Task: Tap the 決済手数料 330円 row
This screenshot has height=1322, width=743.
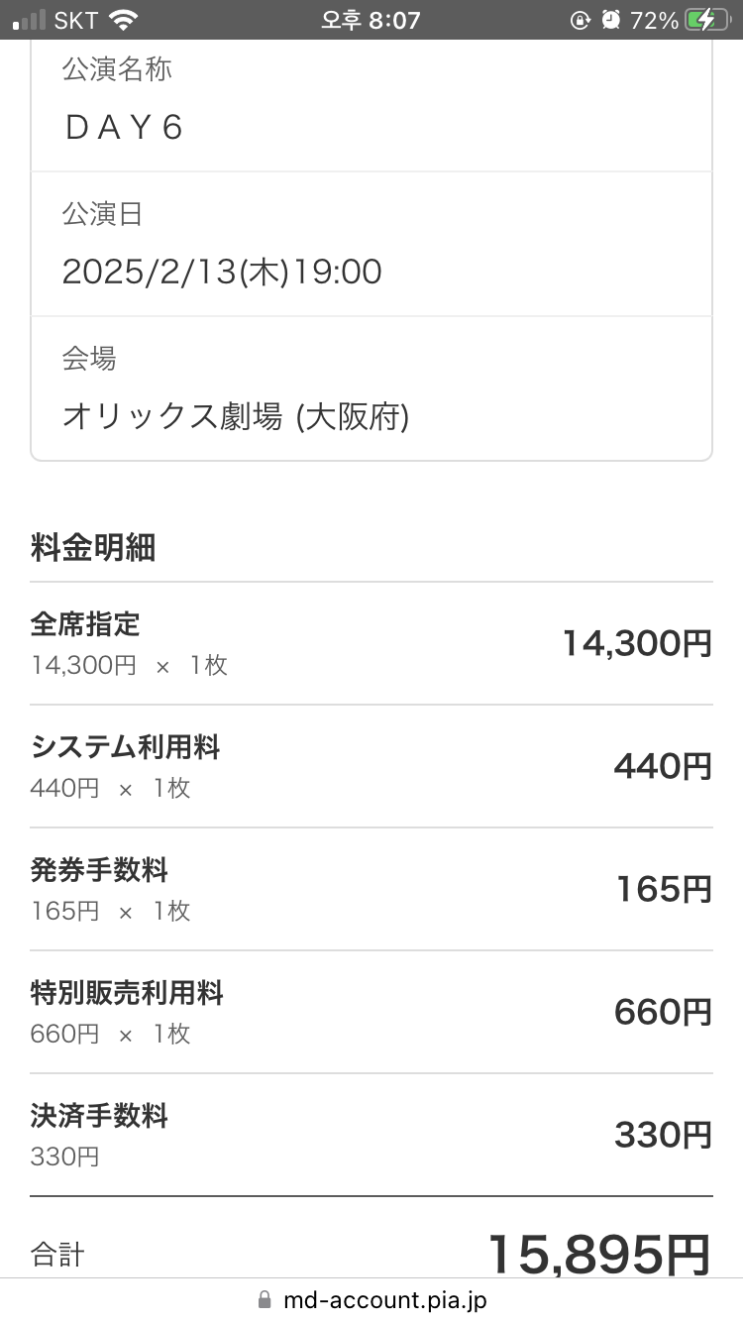Action: (x=371, y=1135)
